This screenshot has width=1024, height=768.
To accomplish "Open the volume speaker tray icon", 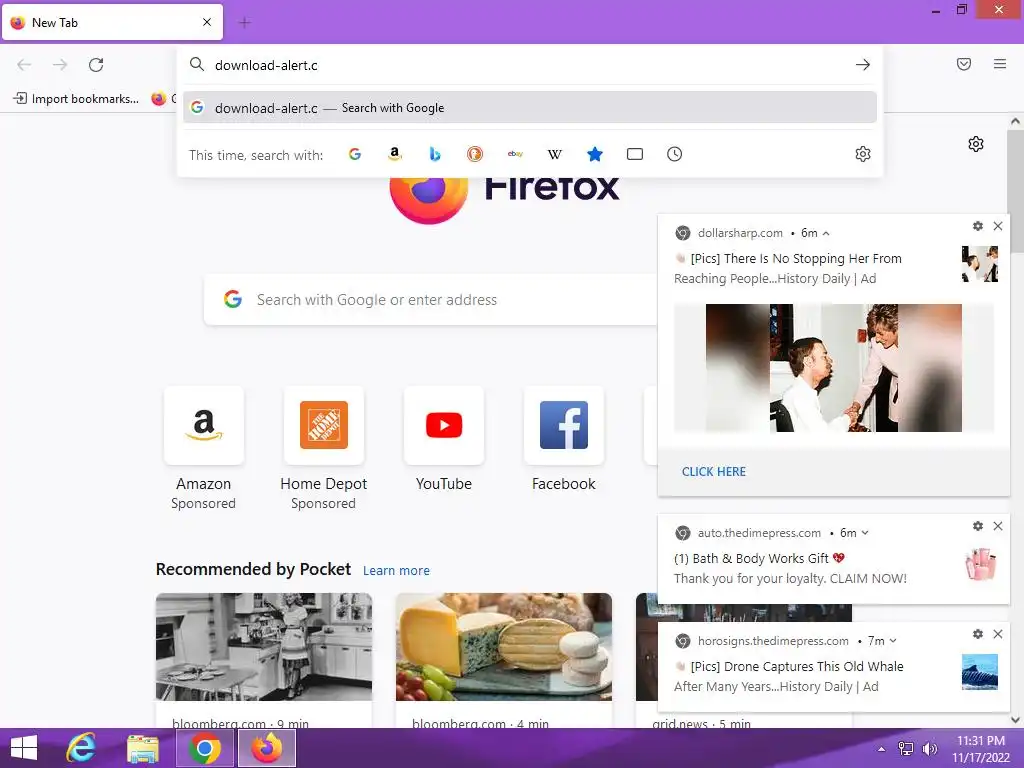I will [929, 749].
